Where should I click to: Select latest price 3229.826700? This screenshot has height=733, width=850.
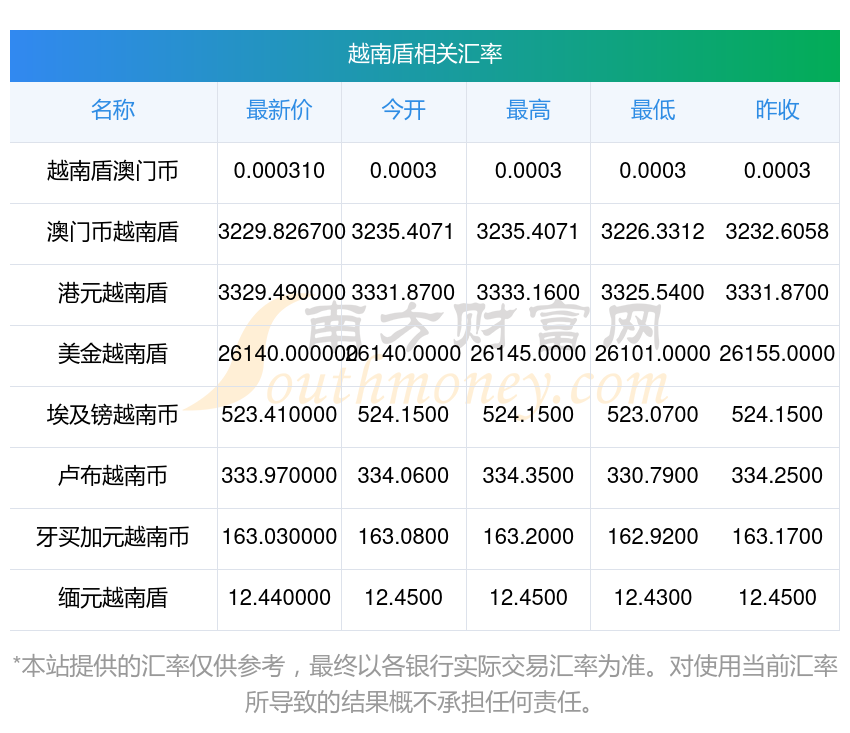click(x=281, y=232)
